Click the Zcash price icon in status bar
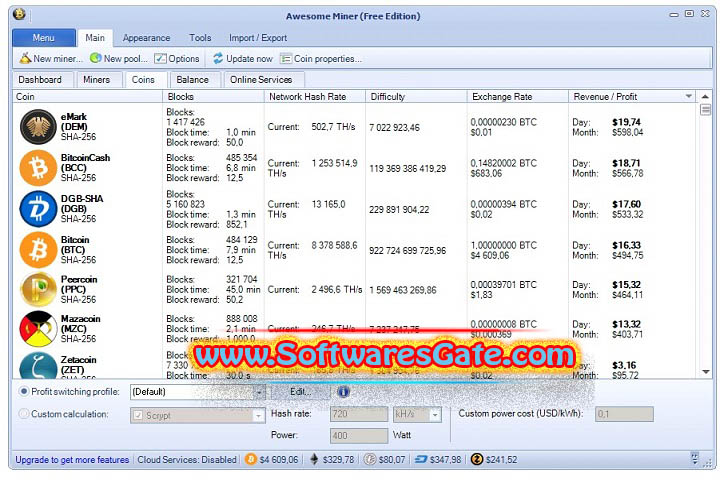The image size is (720, 480). [477, 459]
